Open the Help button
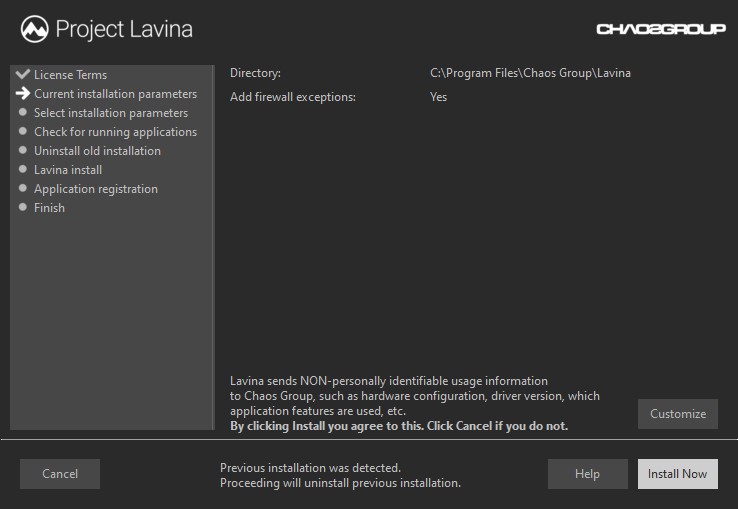 [x=587, y=474]
